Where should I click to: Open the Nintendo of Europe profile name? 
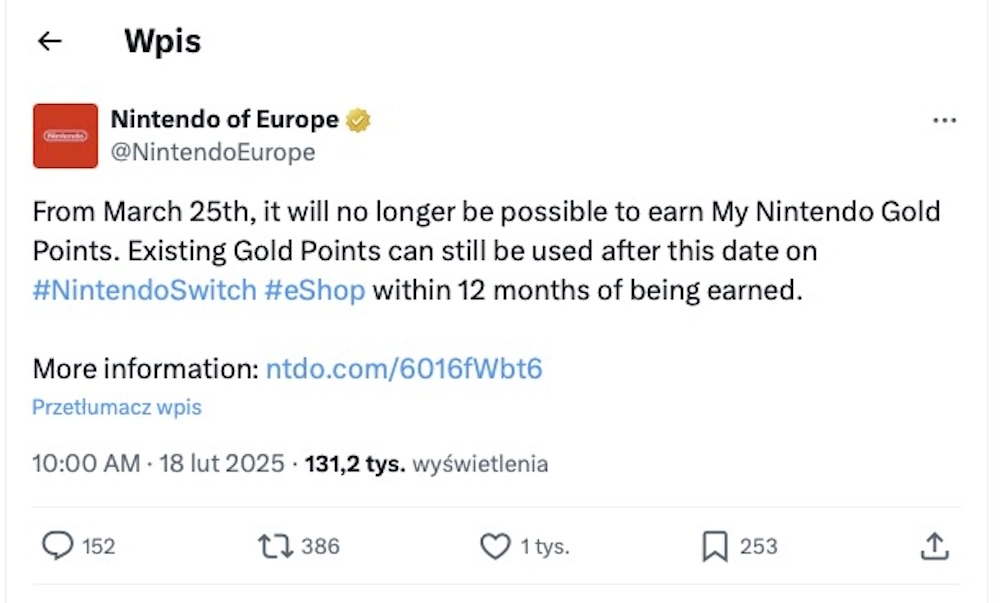coord(224,119)
